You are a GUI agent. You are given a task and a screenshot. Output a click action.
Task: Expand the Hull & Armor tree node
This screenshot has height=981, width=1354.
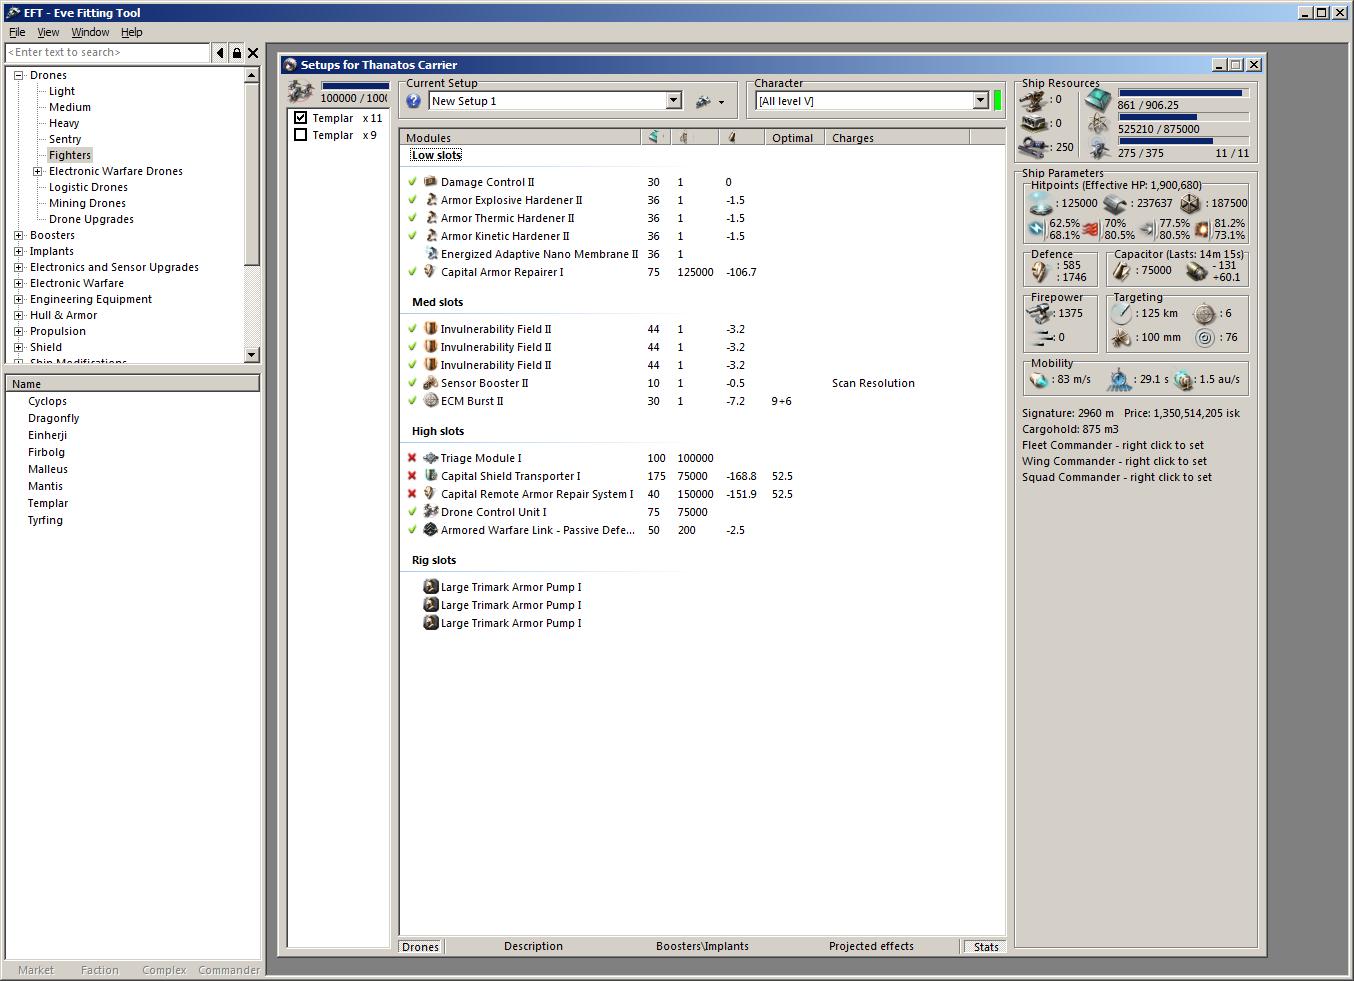[19, 315]
